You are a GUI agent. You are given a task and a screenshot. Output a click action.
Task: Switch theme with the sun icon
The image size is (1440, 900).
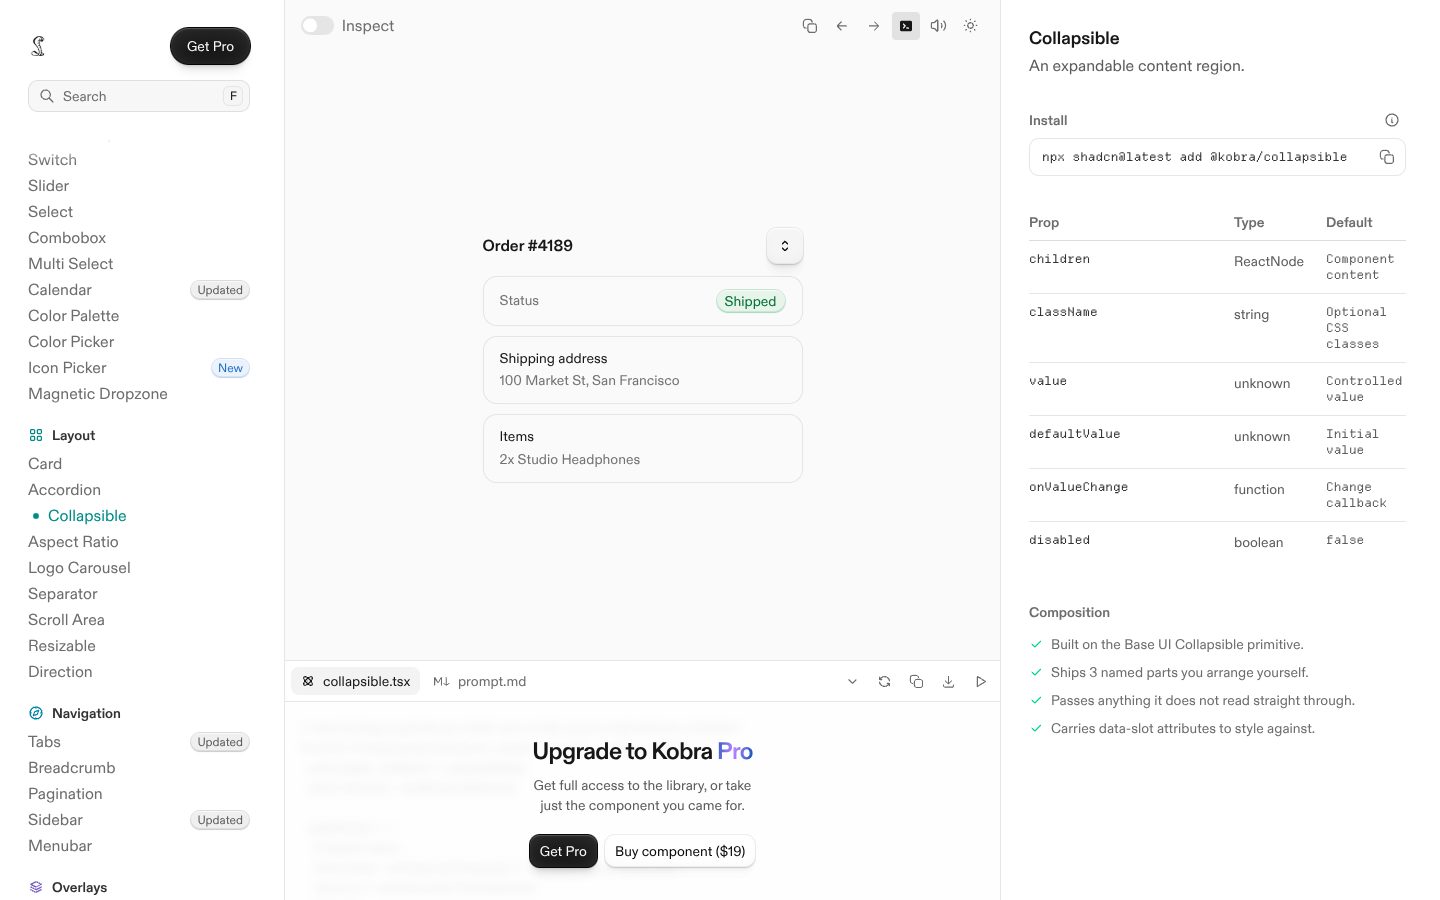pos(970,26)
